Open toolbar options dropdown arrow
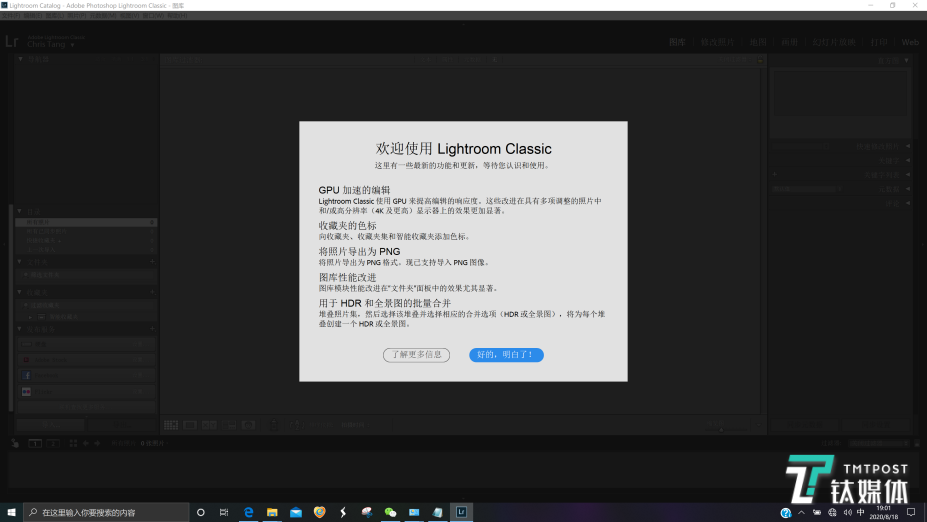The width and height of the screenshot is (927, 522). [759, 425]
